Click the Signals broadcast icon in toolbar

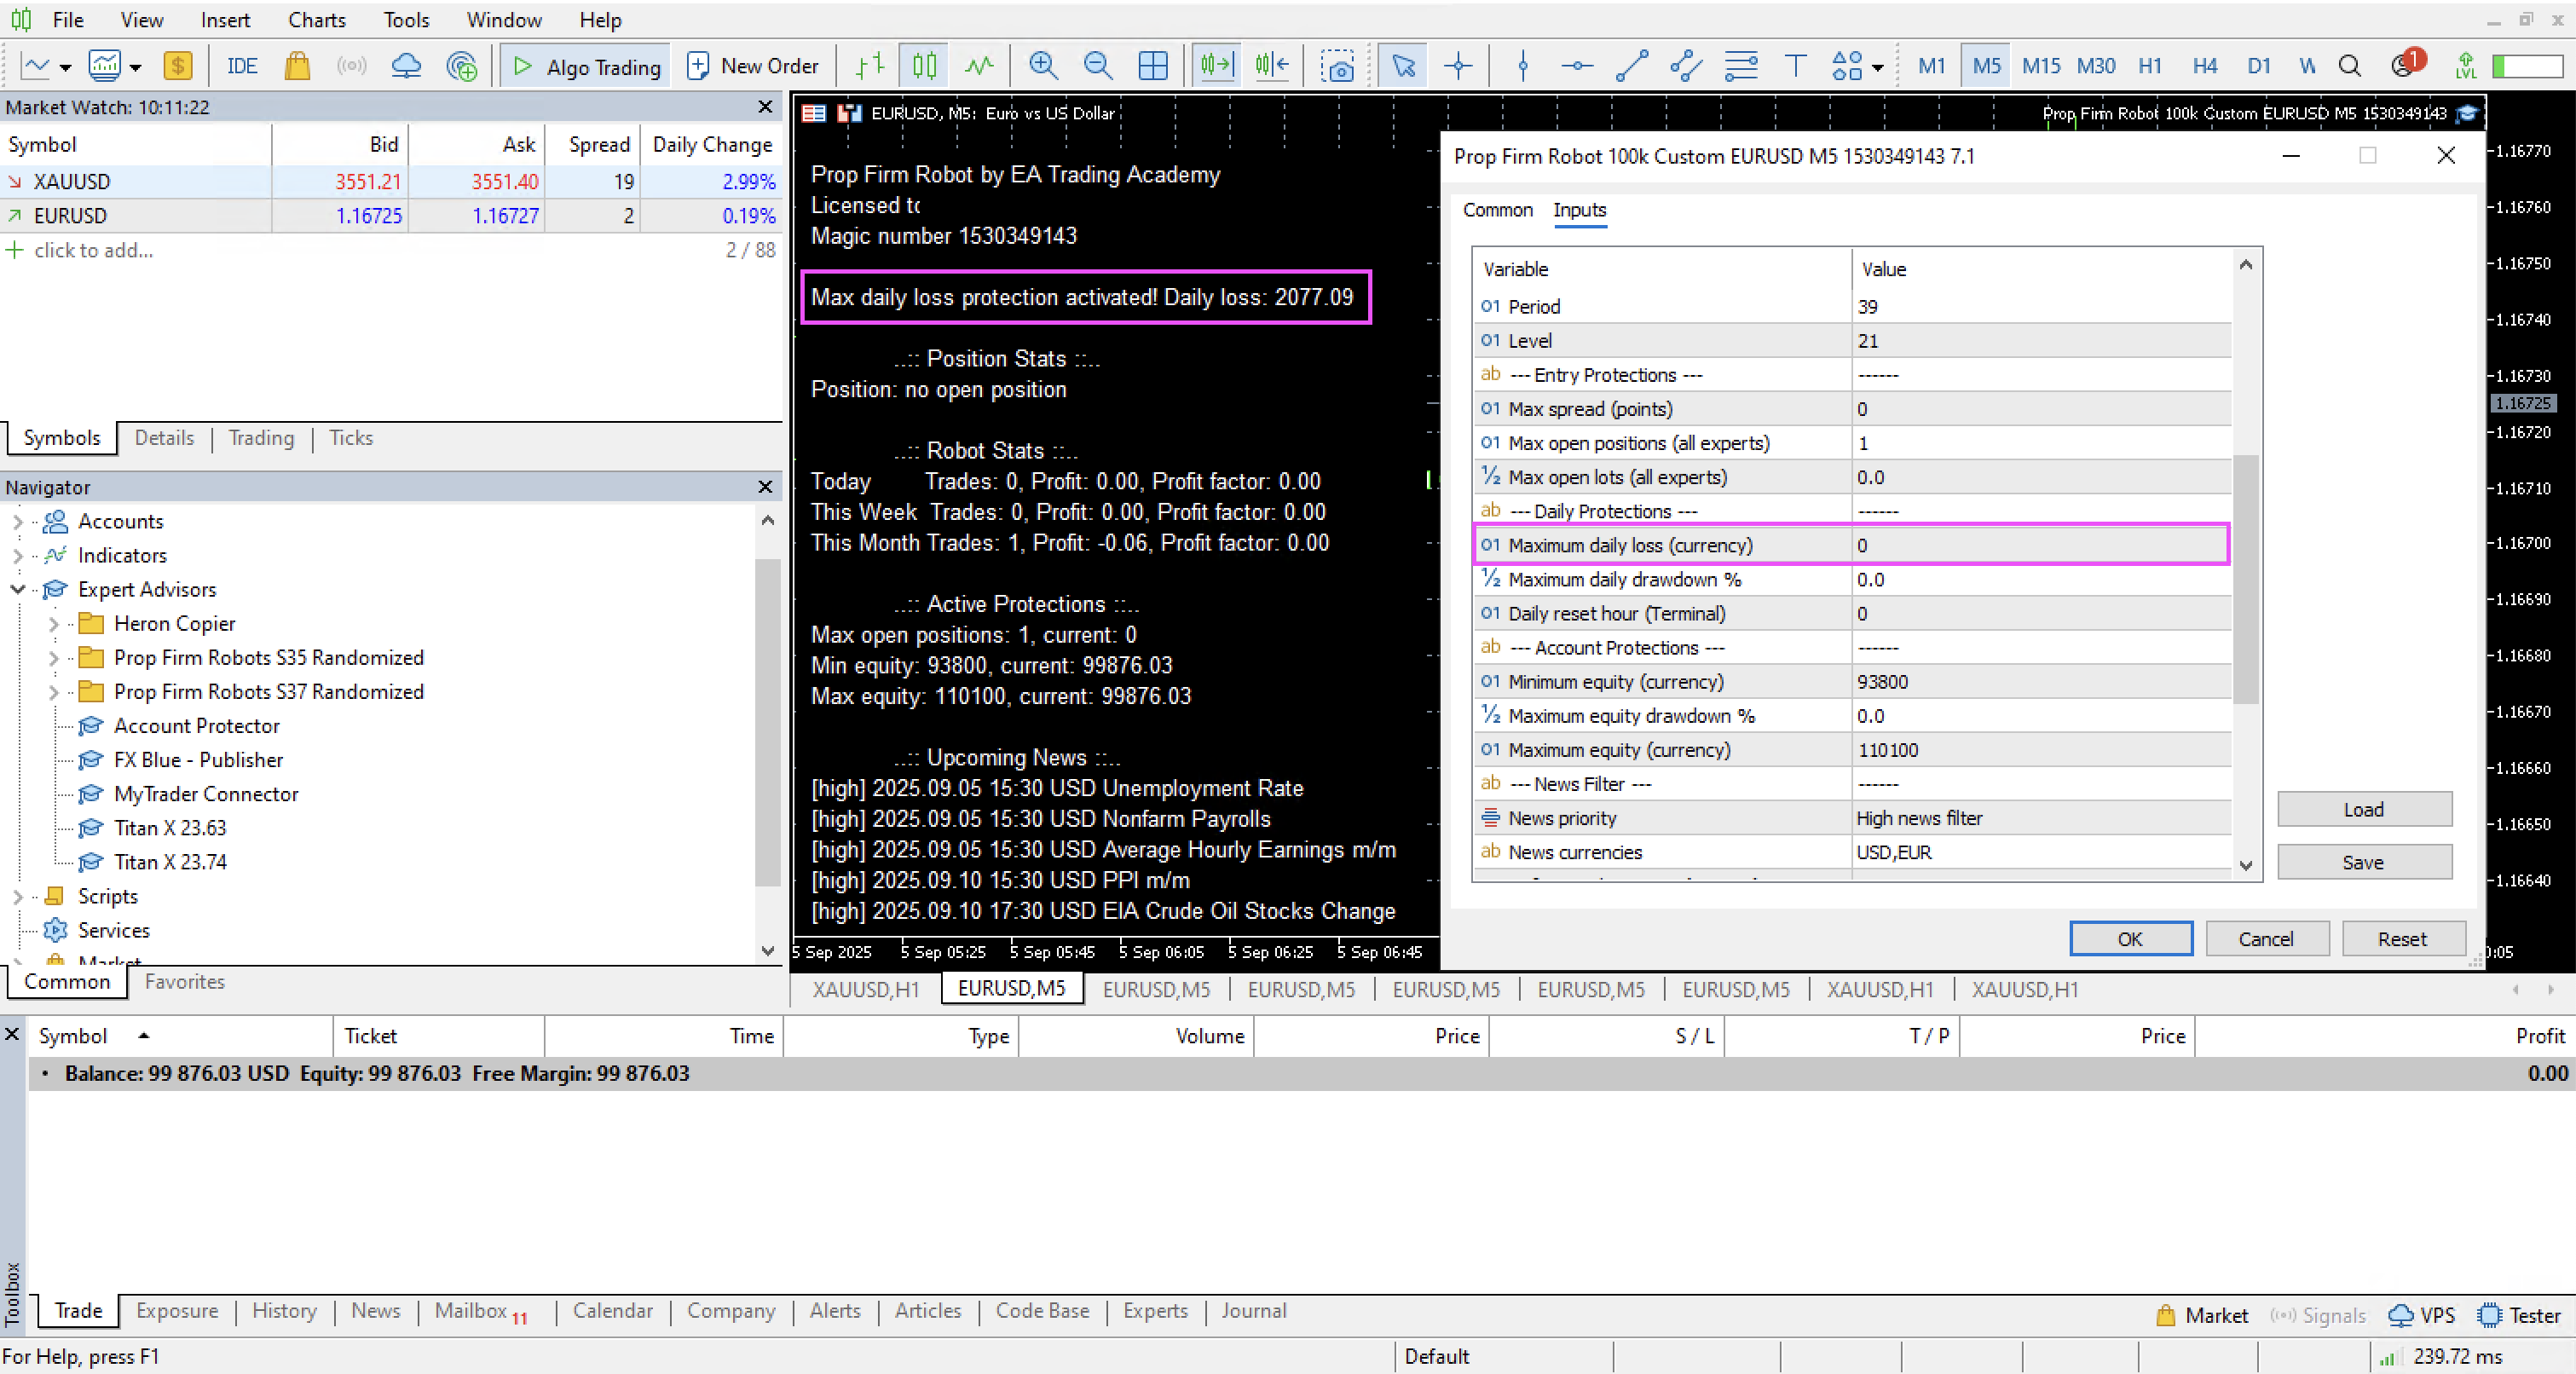tap(351, 66)
